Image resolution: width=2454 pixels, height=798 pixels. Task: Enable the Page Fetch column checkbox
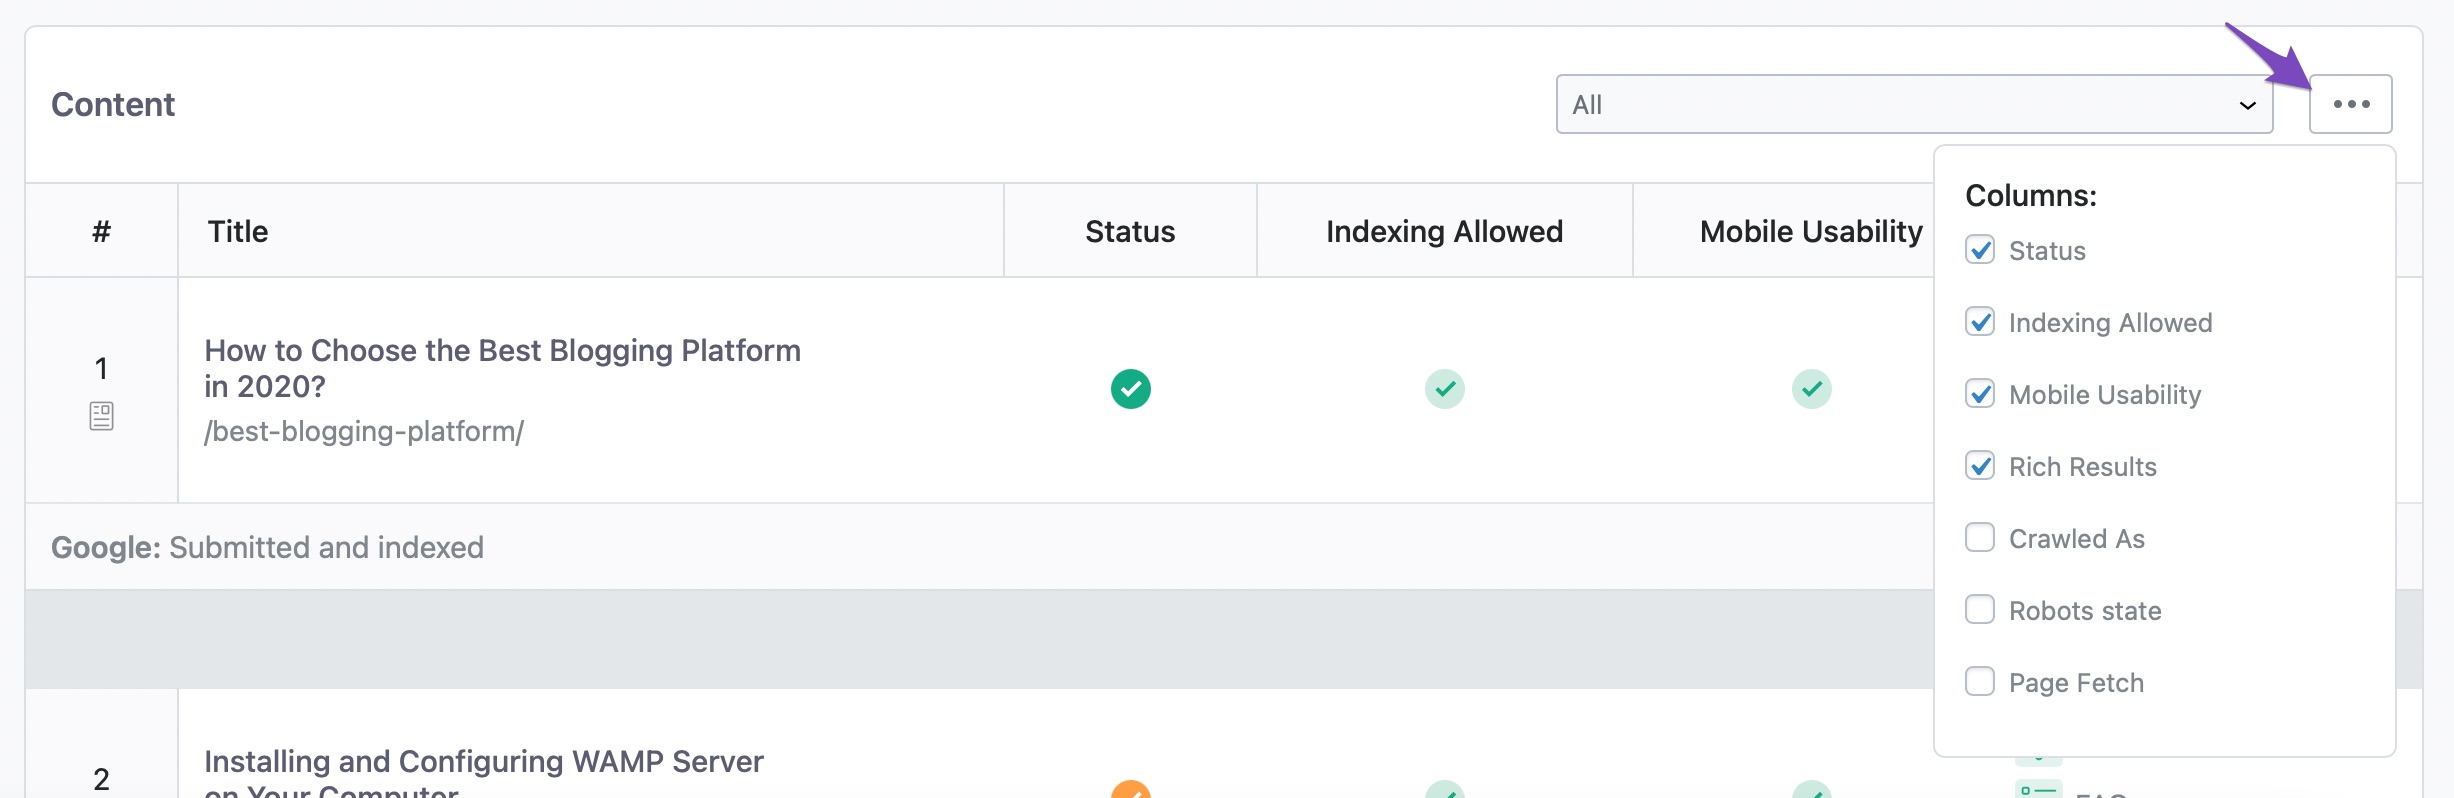click(1979, 682)
